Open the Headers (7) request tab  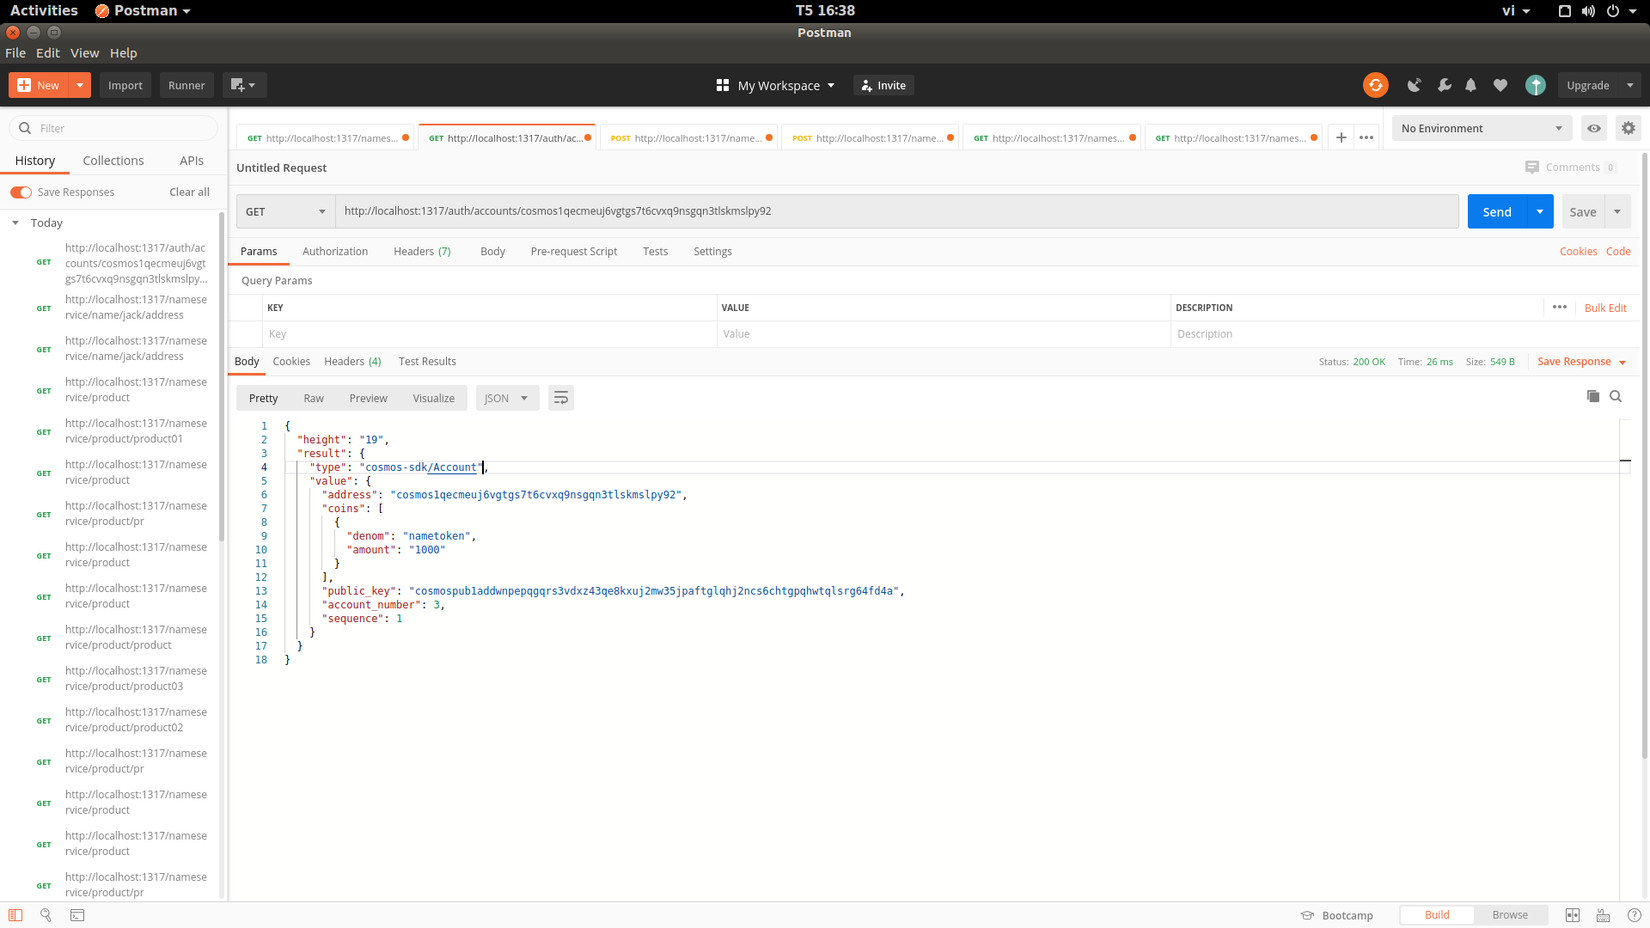422,251
